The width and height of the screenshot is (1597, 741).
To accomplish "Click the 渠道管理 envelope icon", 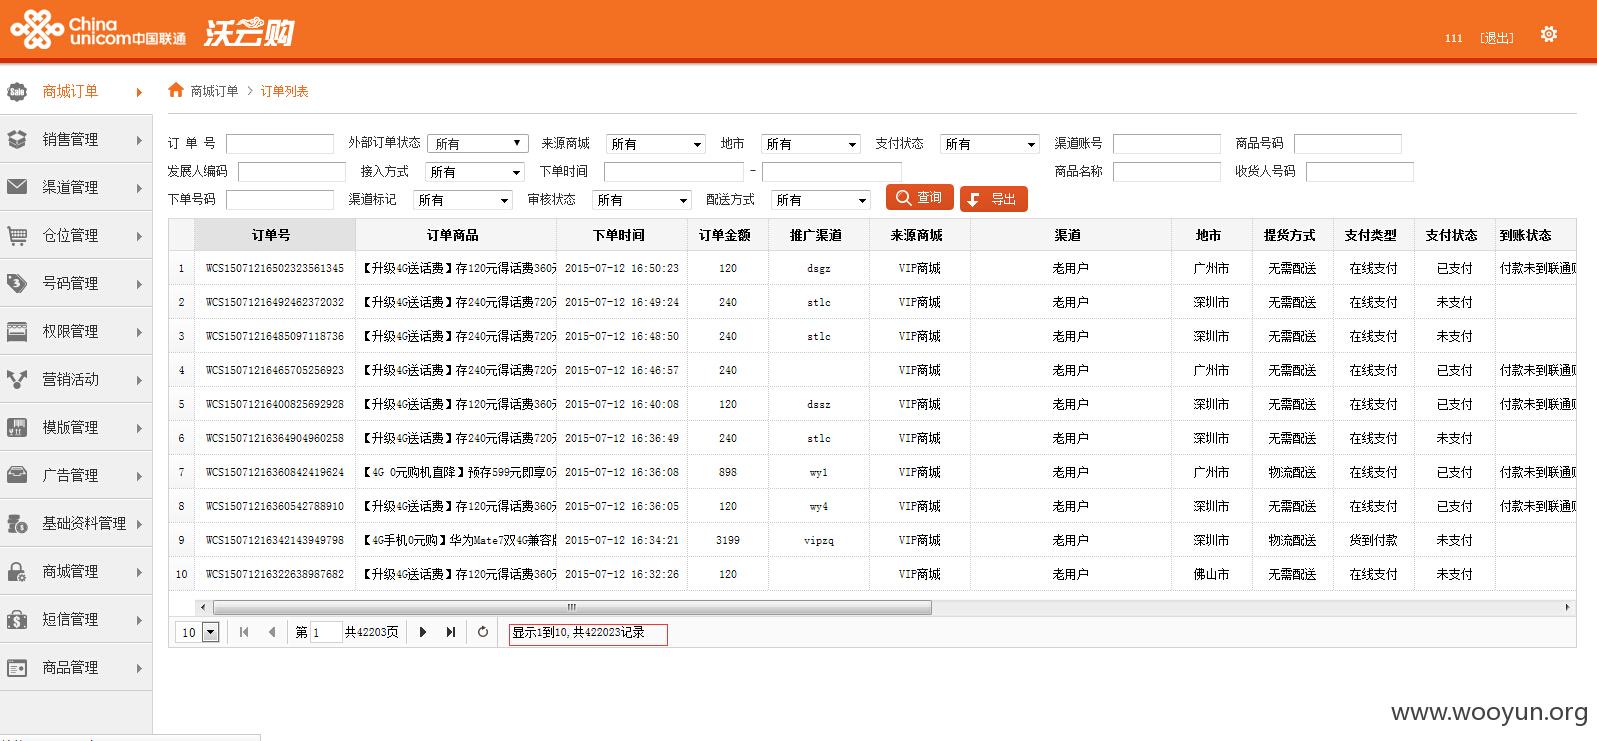I will point(17,187).
